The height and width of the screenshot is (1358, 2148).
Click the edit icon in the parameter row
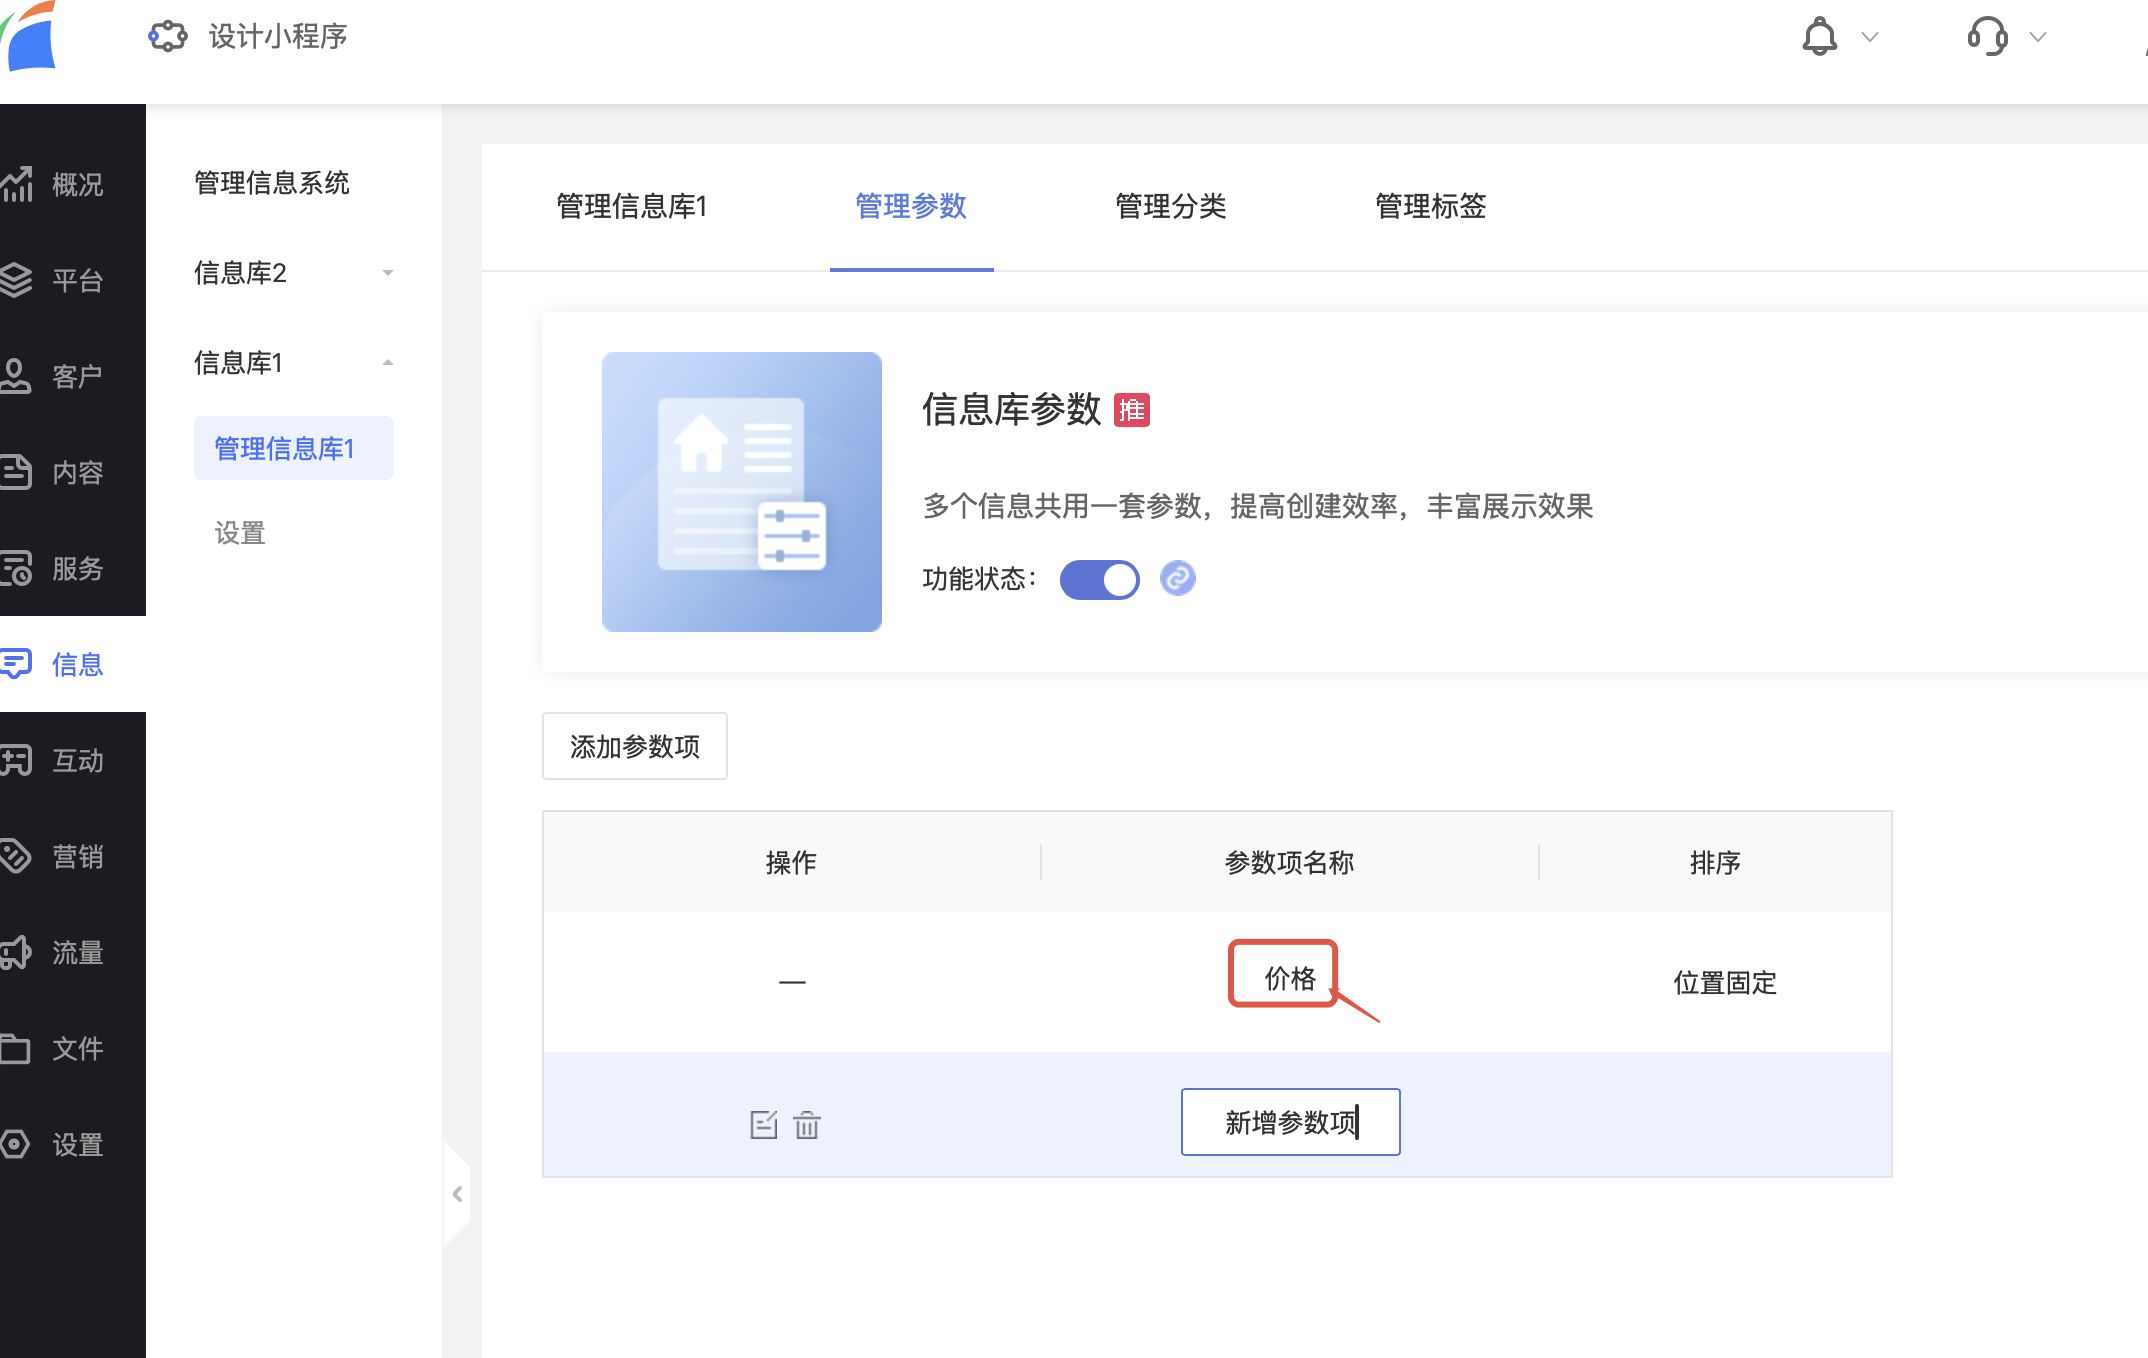pos(763,1125)
